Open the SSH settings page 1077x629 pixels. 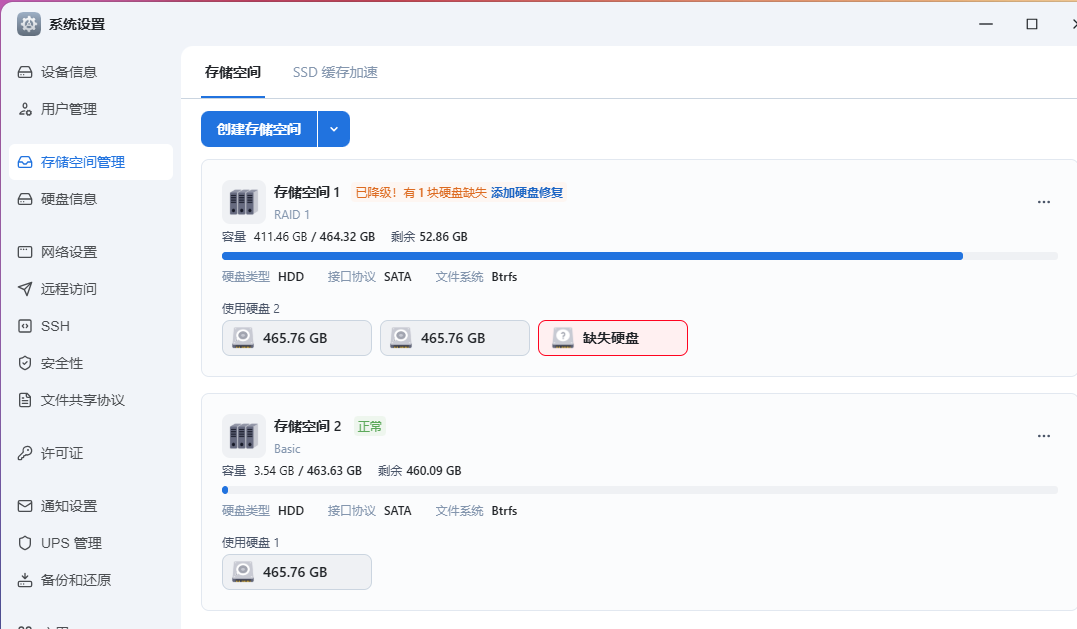pyautogui.click(x=91, y=326)
